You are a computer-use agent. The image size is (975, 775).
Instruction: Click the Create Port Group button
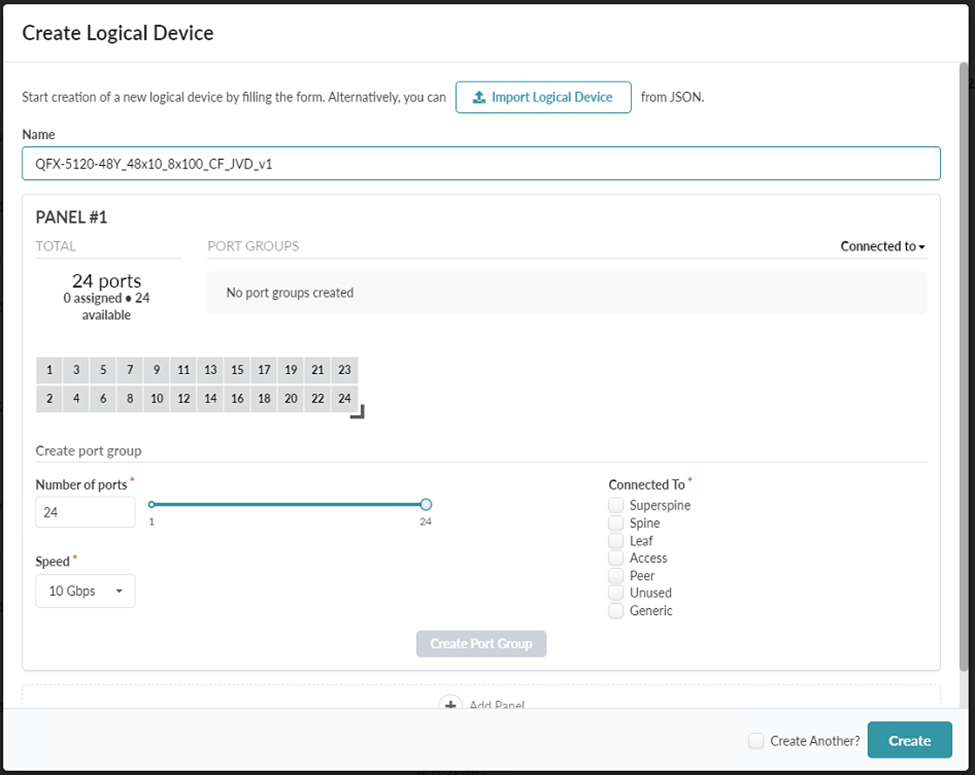[481, 644]
